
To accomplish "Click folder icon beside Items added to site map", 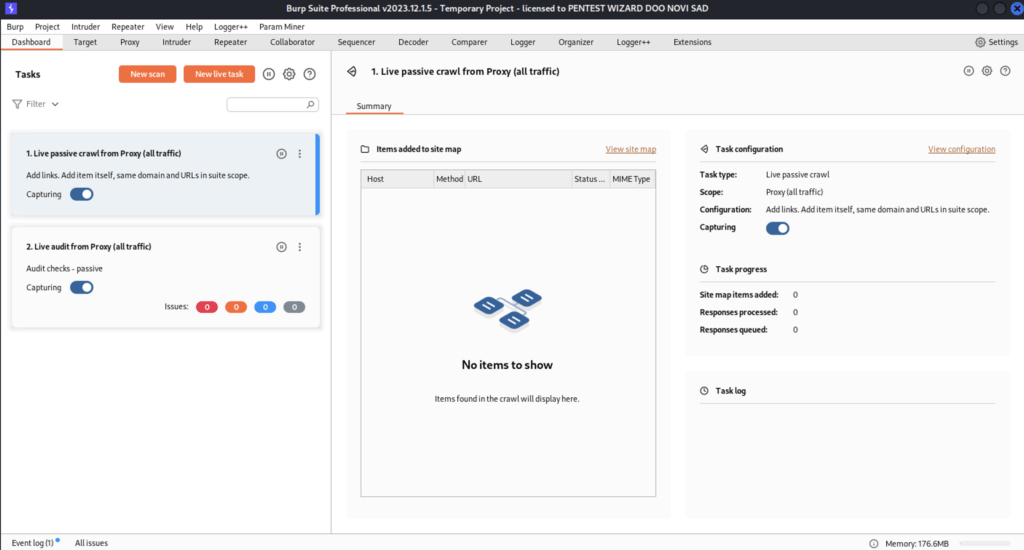I will click(365, 149).
